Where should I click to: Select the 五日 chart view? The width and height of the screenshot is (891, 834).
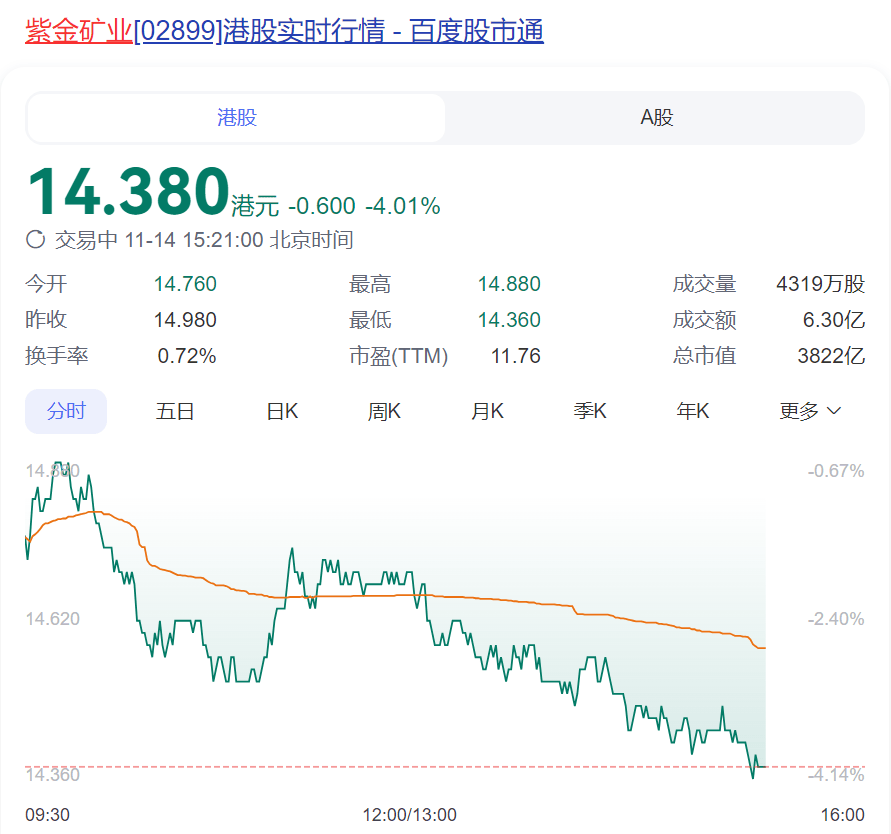pyautogui.click(x=175, y=410)
